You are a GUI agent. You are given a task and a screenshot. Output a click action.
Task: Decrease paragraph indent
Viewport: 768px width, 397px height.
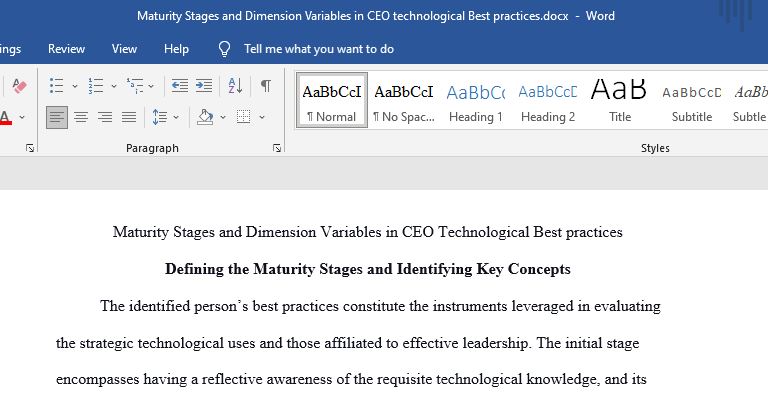180,86
